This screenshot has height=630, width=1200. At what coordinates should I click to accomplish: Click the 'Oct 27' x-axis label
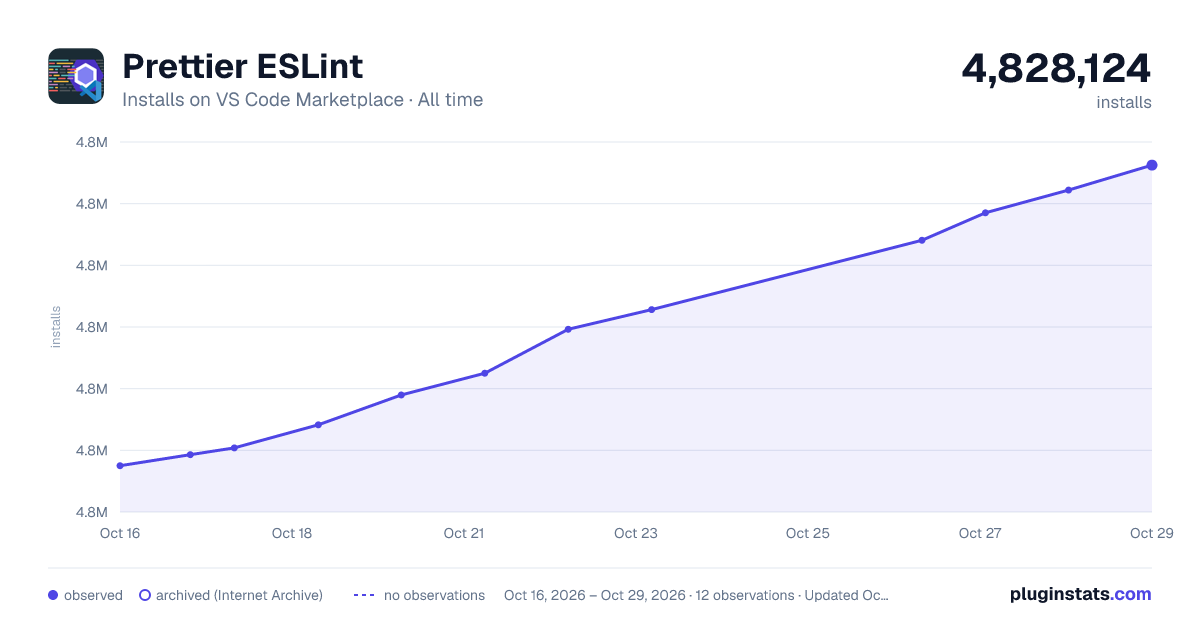point(980,533)
